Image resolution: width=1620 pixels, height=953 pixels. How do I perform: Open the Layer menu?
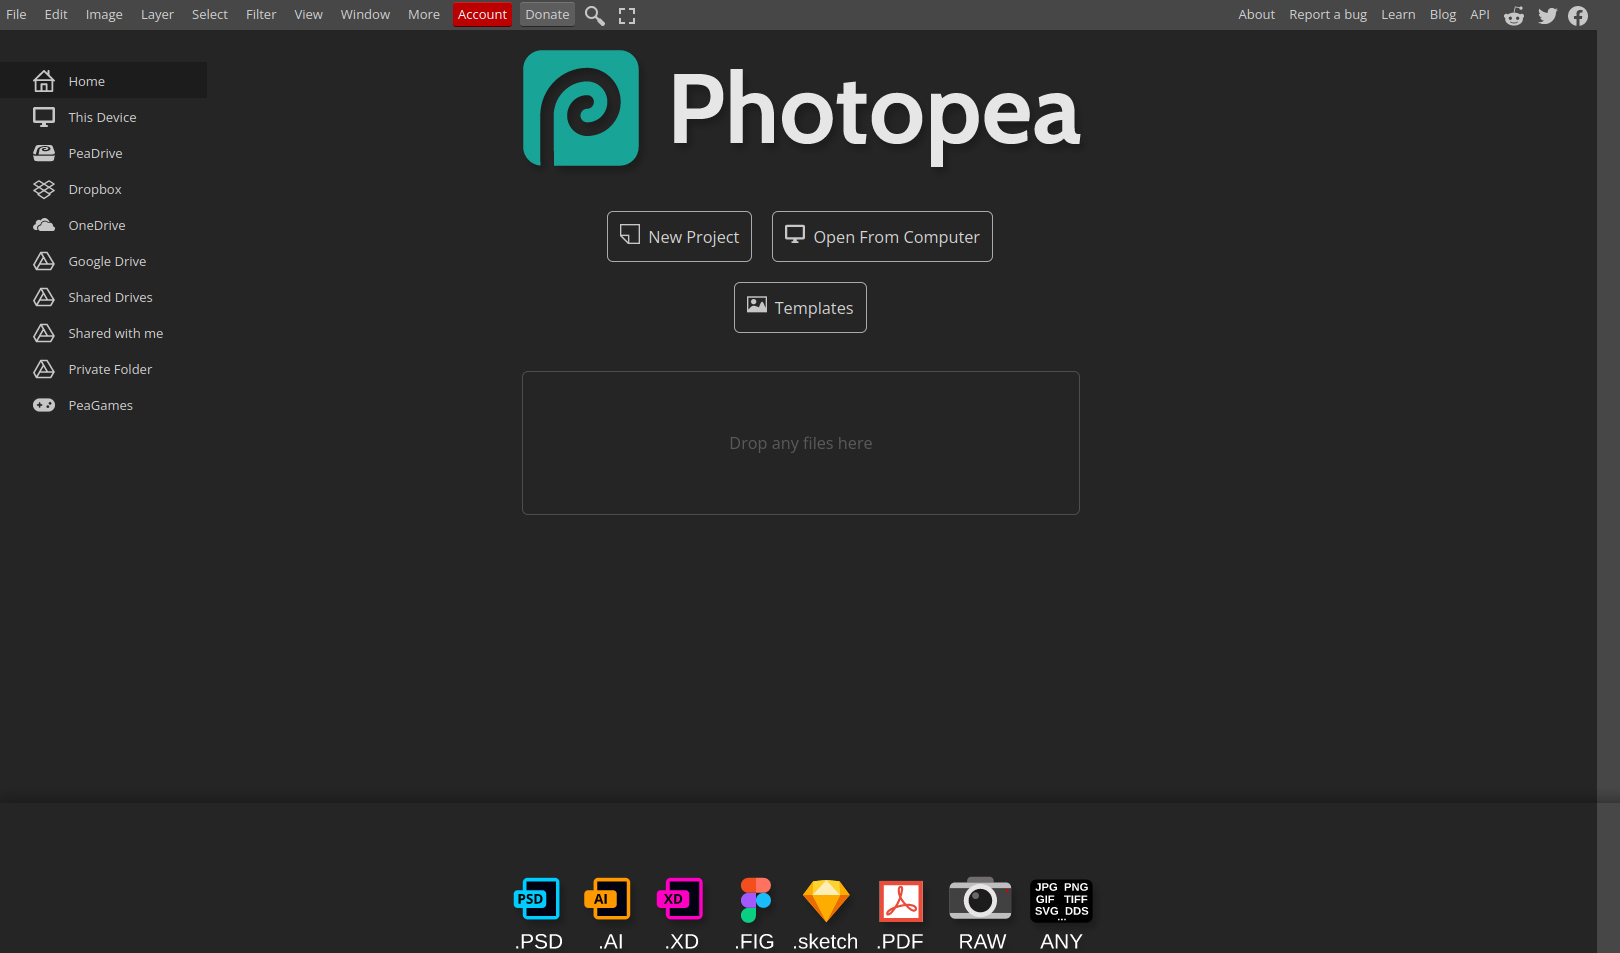(x=157, y=14)
